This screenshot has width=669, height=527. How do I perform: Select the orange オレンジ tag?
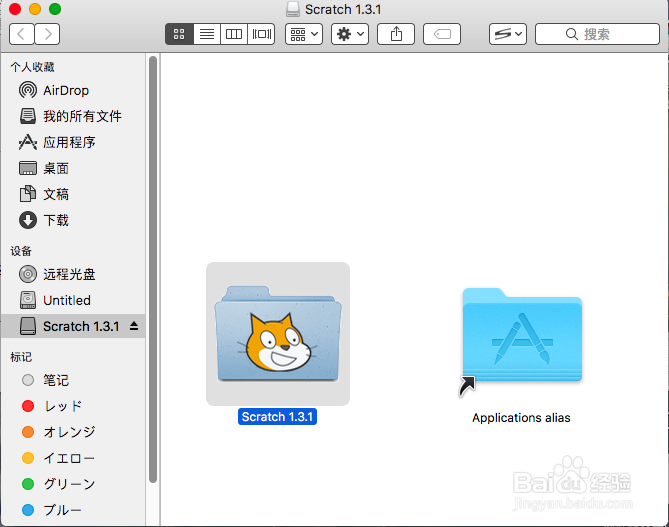[73, 432]
